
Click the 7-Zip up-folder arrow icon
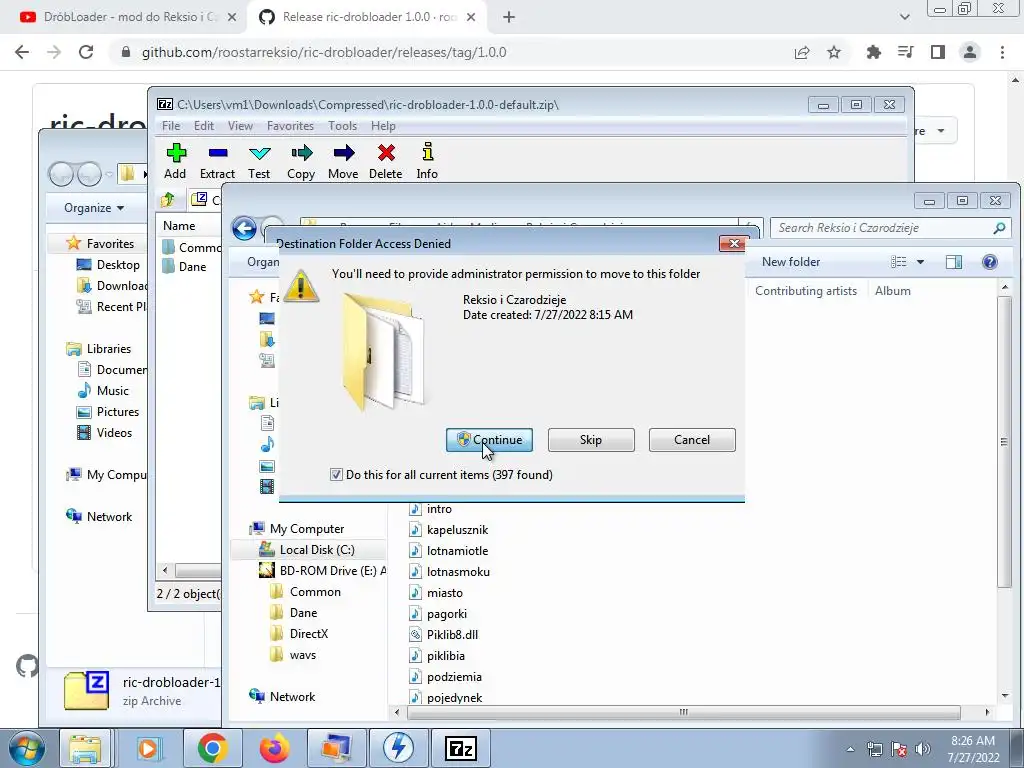click(168, 199)
